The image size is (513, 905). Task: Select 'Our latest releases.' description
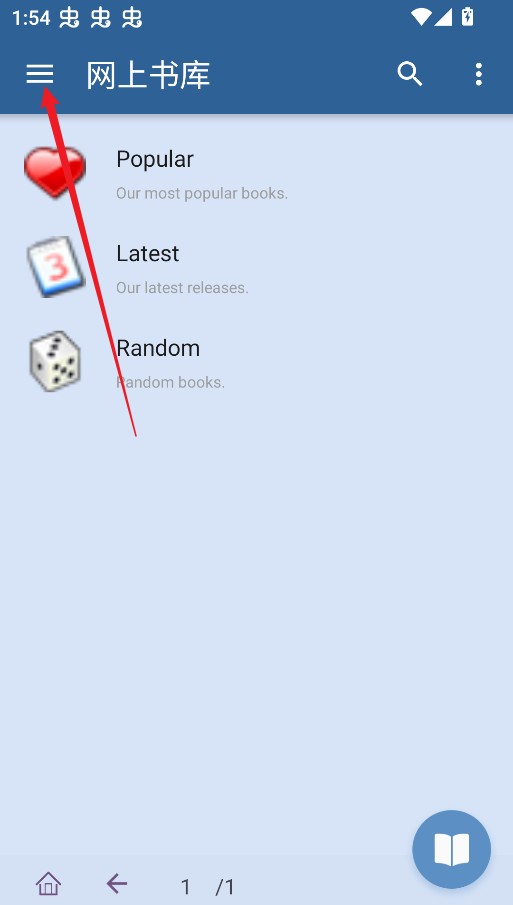pos(182,287)
